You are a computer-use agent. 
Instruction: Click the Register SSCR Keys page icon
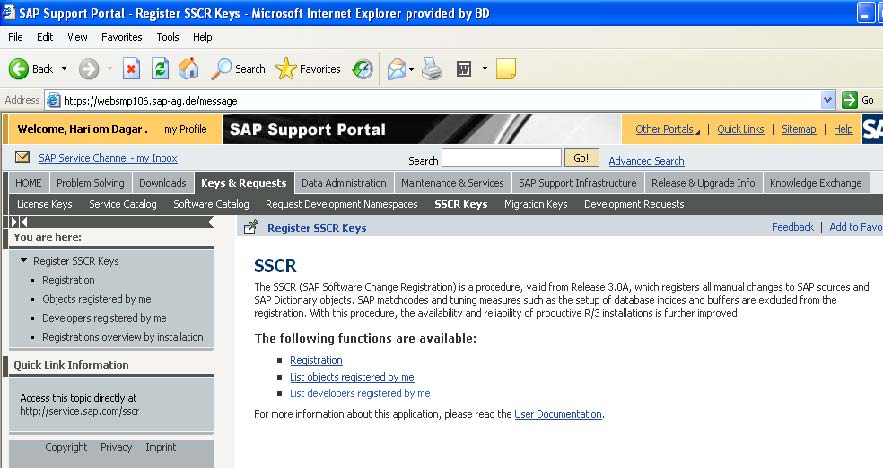click(251, 227)
